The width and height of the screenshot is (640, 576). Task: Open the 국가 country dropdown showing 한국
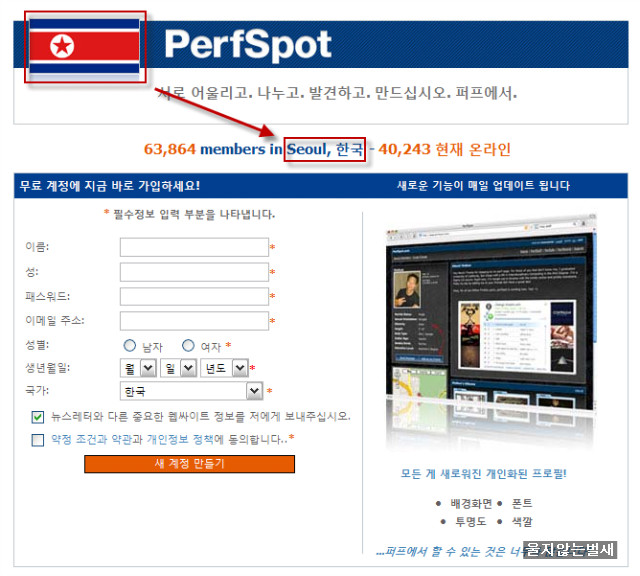coord(192,391)
